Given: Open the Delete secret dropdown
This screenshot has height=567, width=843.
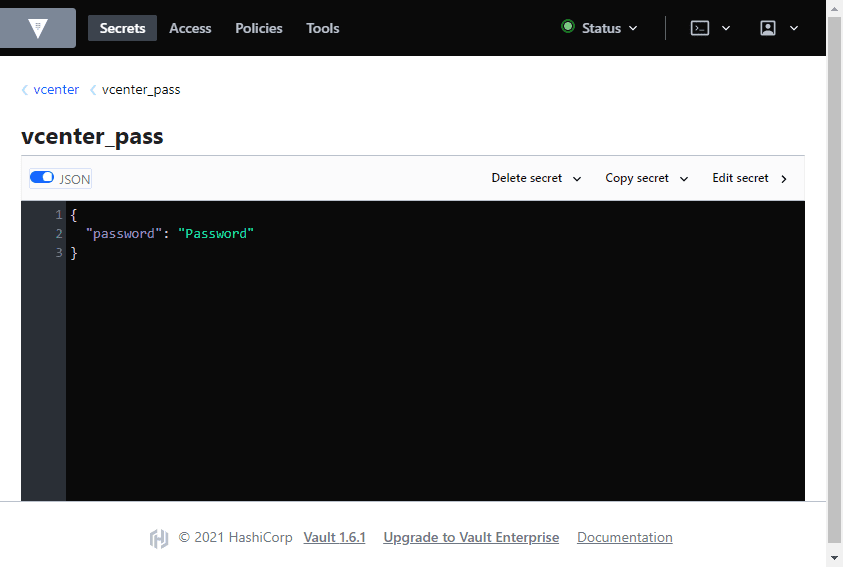Looking at the screenshot, I should point(537,178).
